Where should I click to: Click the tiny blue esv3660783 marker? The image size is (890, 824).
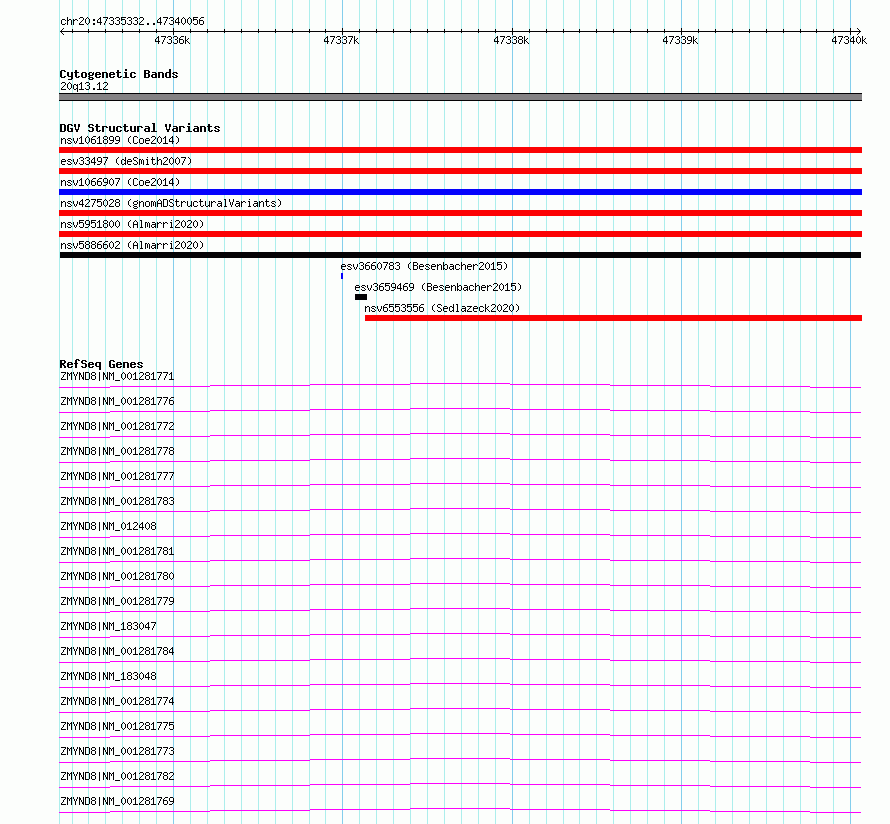point(342,276)
